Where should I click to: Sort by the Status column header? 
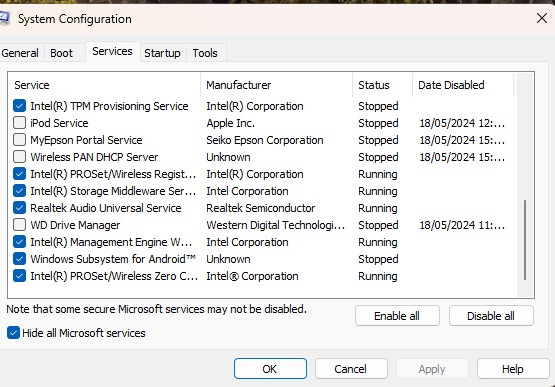click(x=383, y=85)
